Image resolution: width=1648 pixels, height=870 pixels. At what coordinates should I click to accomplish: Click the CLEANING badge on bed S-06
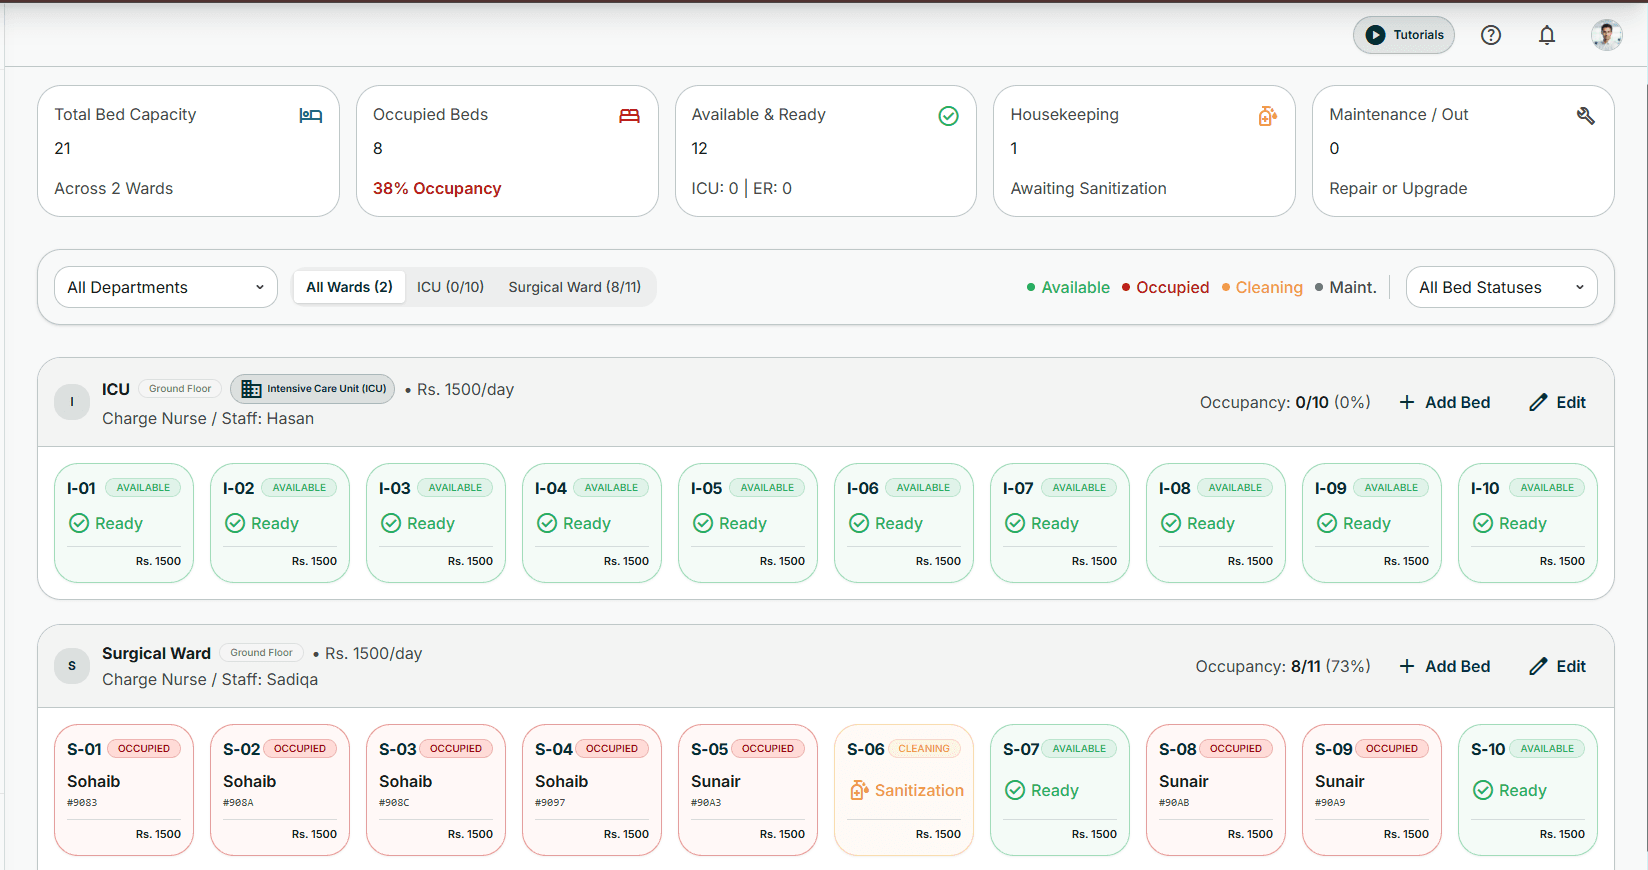pyautogui.click(x=924, y=749)
